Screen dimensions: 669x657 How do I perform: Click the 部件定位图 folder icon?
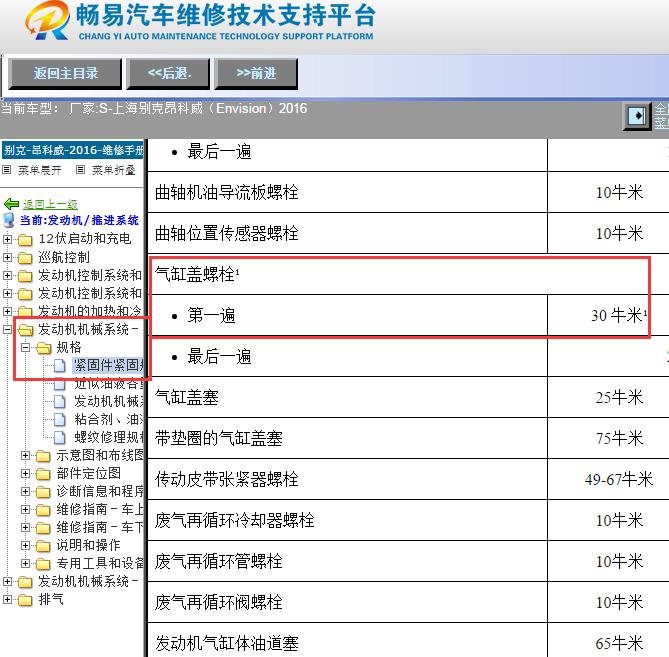43,474
